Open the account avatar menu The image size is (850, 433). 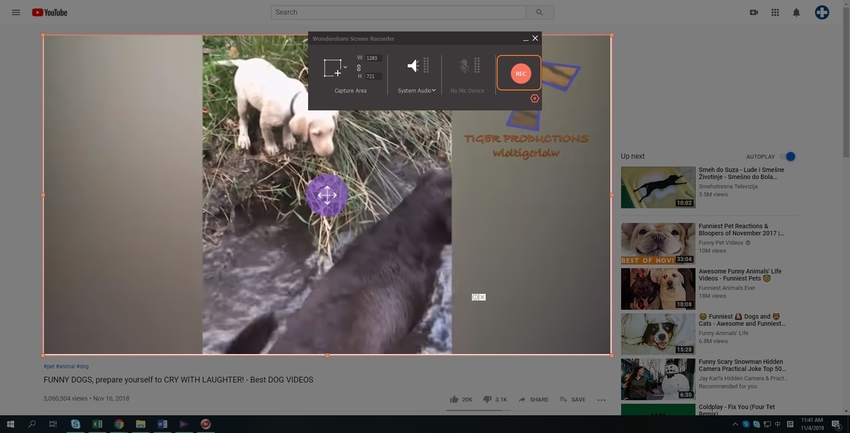click(822, 12)
